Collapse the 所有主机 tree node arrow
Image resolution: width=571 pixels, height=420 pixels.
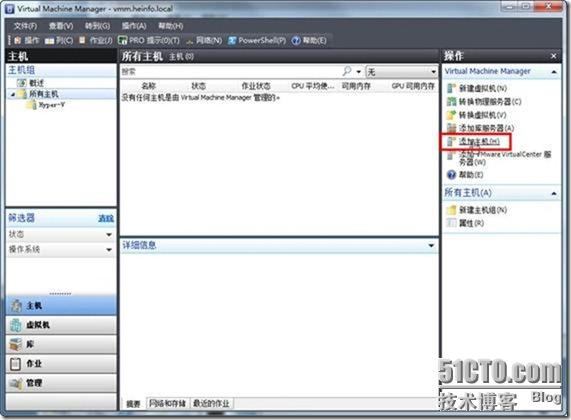click(x=13, y=94)
